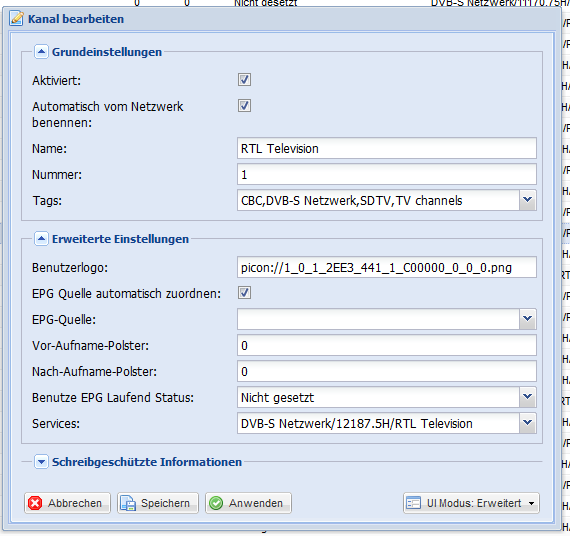This screenshot has height=536, width=570.
Task: Click the Benutzerlogo picon path field
Action: pyautogui.click(x=387, y=267)
